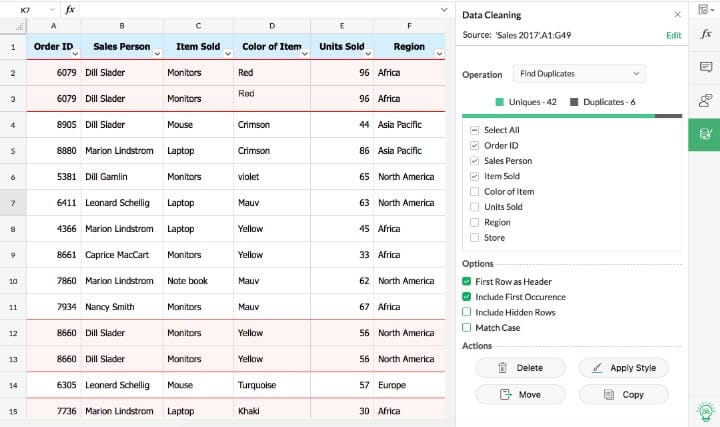Expand the formula bar chevron
This screenshot has width=720, height=427.
pos(444,10)
